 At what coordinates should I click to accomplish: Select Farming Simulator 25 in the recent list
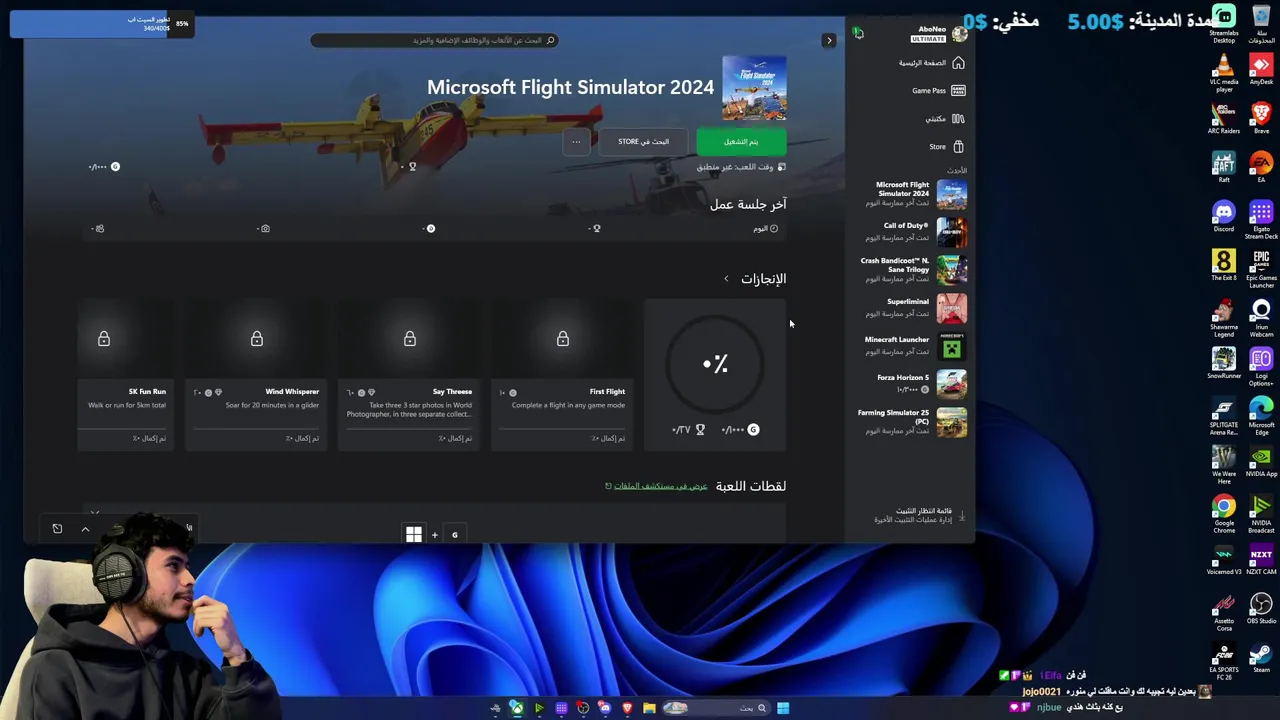pos(912,421)
